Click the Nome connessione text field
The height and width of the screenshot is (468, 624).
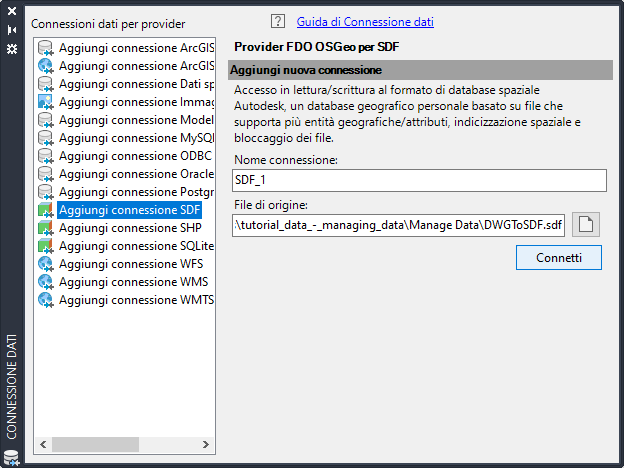tap(420, 180)
